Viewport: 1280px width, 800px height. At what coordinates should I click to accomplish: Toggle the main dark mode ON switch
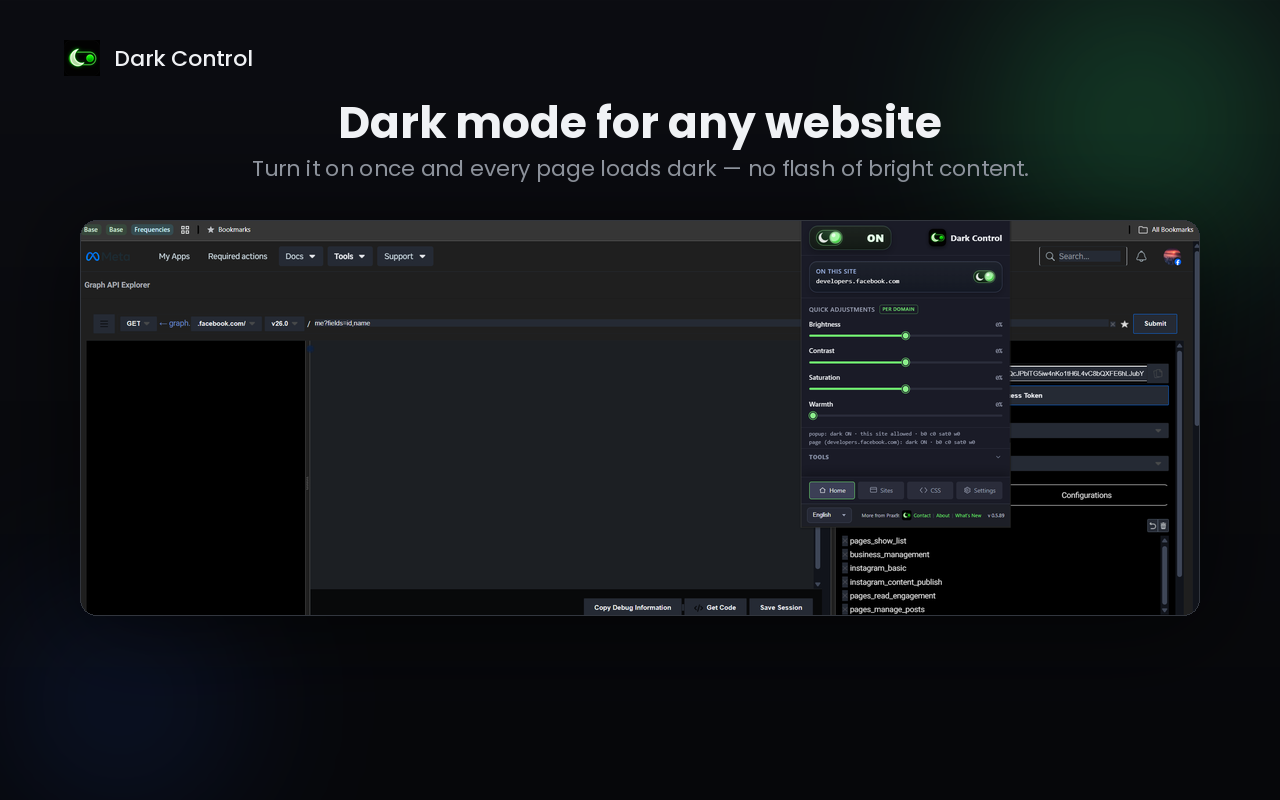click(830, 238)
